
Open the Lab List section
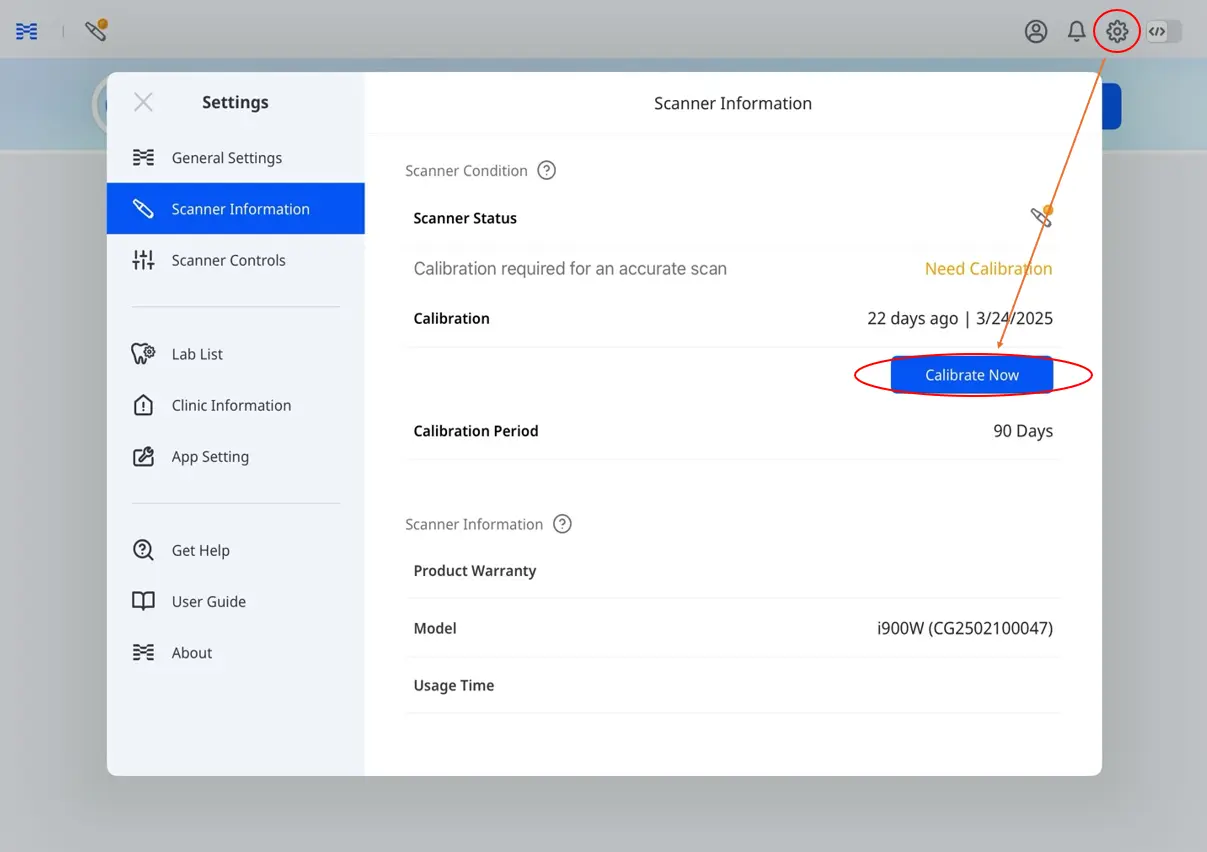point(196,353)
